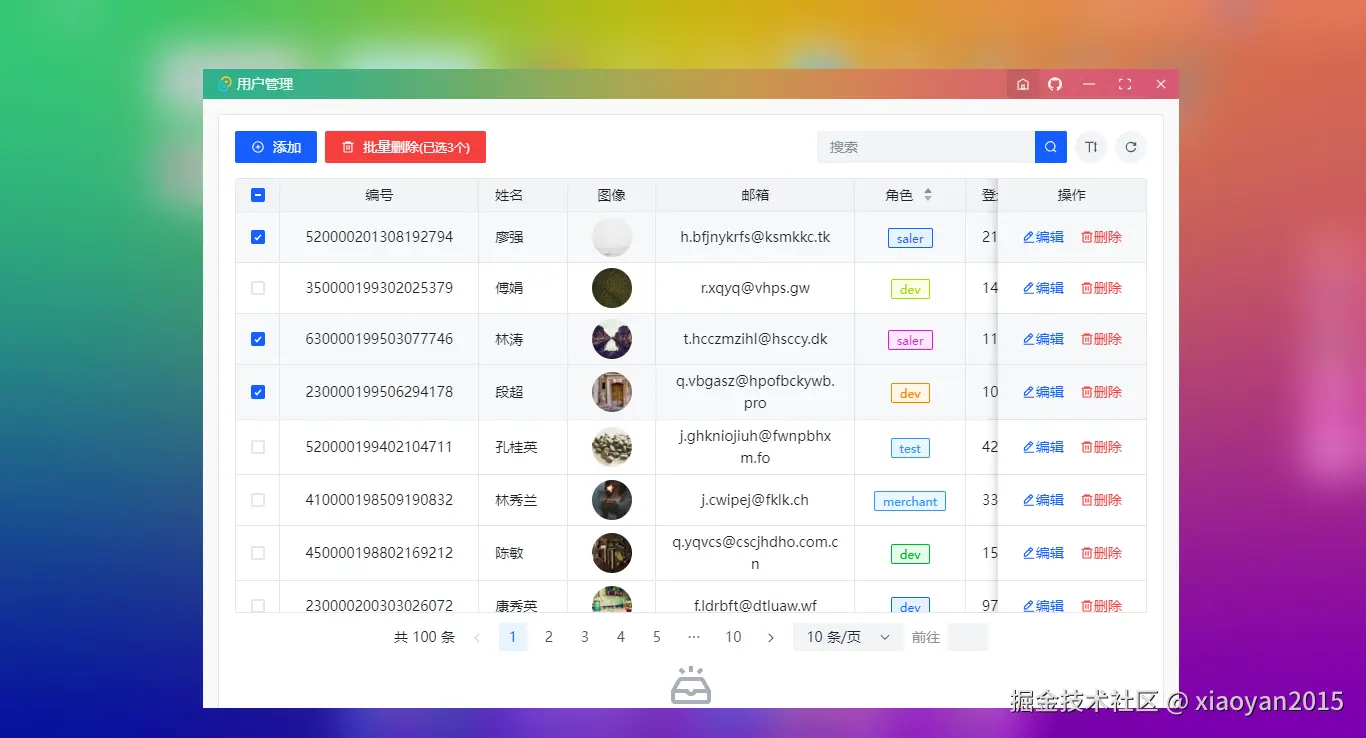Click ID 410000198509190832
This screenshot has height=738, width=1366.
tap(379, 500)
